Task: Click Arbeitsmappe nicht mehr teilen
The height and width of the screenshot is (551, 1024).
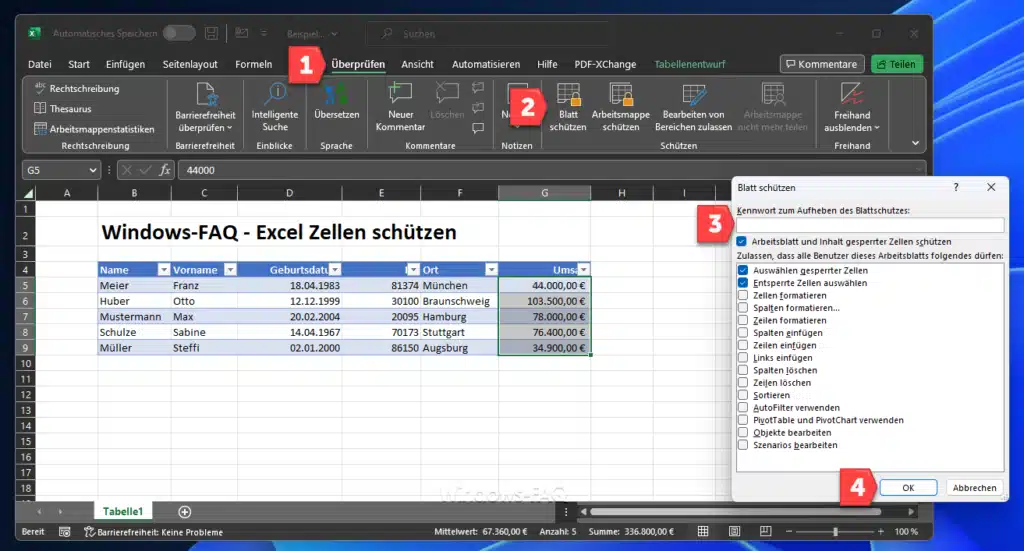Action: pyautogui.click(x=773, y=108)
